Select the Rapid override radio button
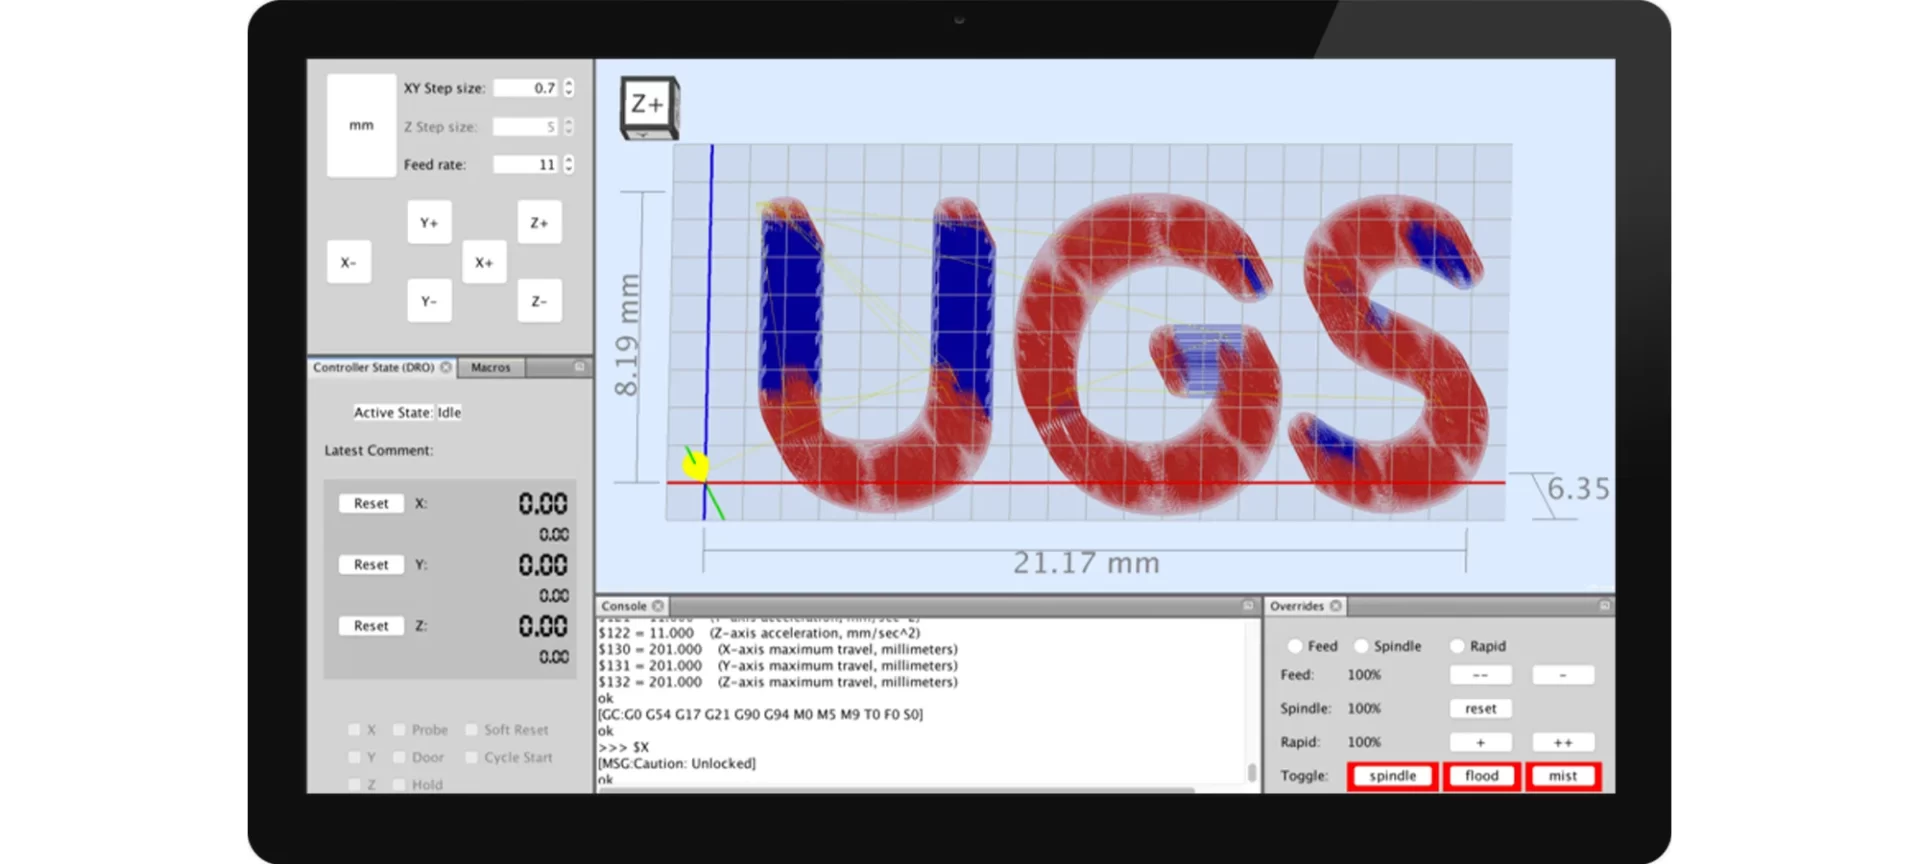 pyautogui.click(x=1457, y=646)
